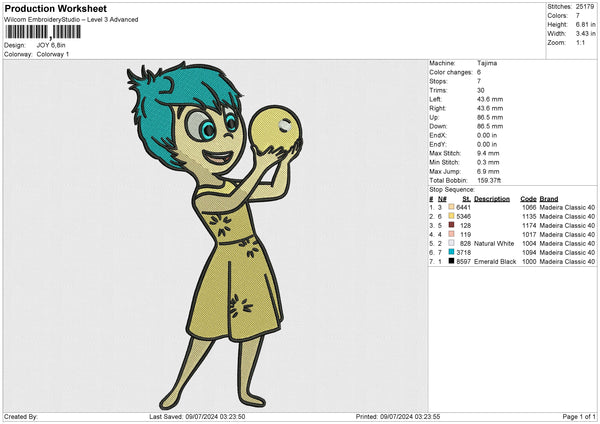Click the Total Bobbin value 159.37ft
This screenshot has height=424, width=600.
click(489, 180)
